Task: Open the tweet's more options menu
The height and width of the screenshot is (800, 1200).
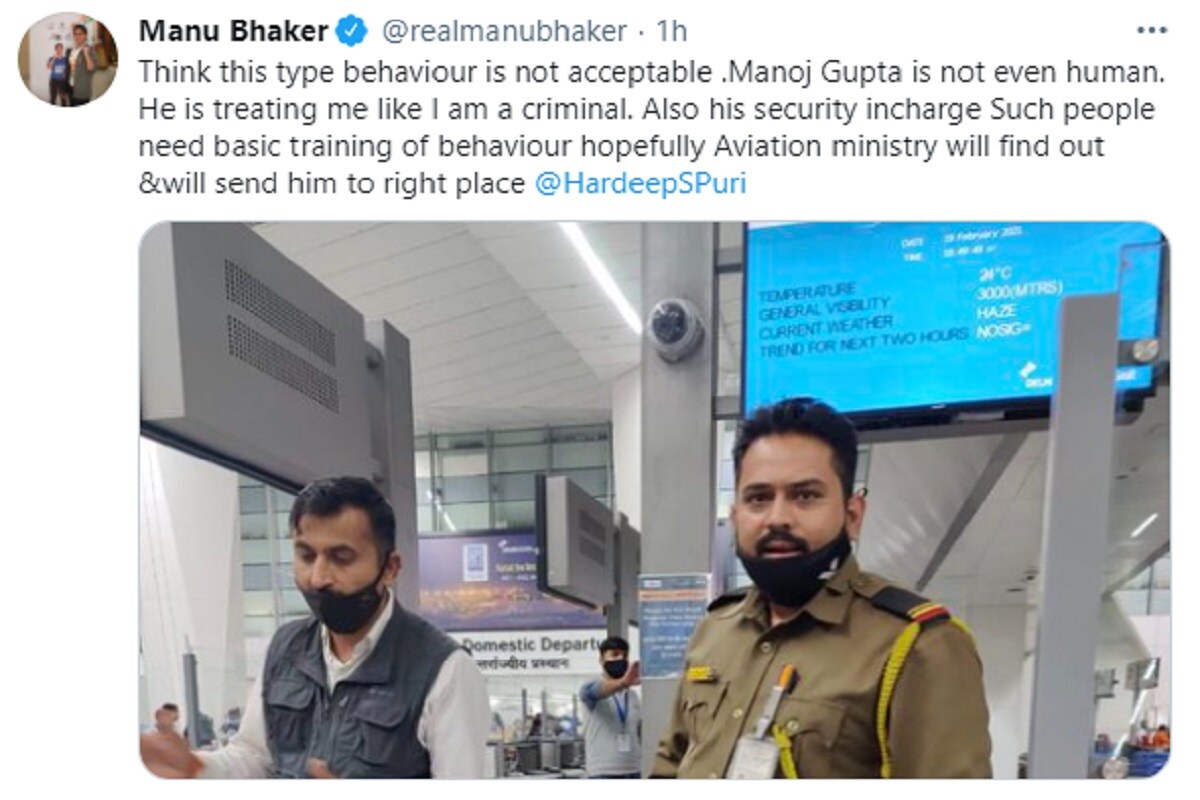Action: pyautogui.click(x=1151, y=31)
